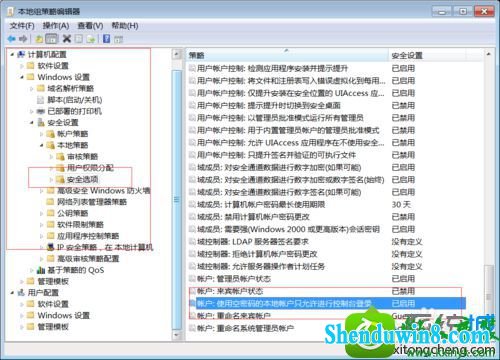The height and width of the screenshot is (360, 500).
Task: Click the Back arrow toolbar icon
Action: coord(12,39)
